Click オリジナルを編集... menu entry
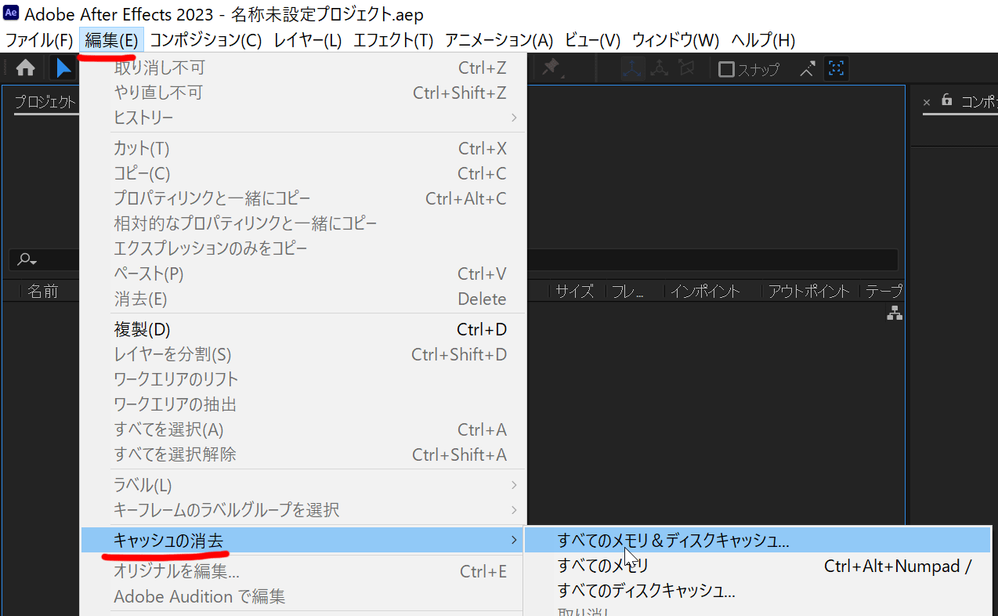 tap(304, 571)
